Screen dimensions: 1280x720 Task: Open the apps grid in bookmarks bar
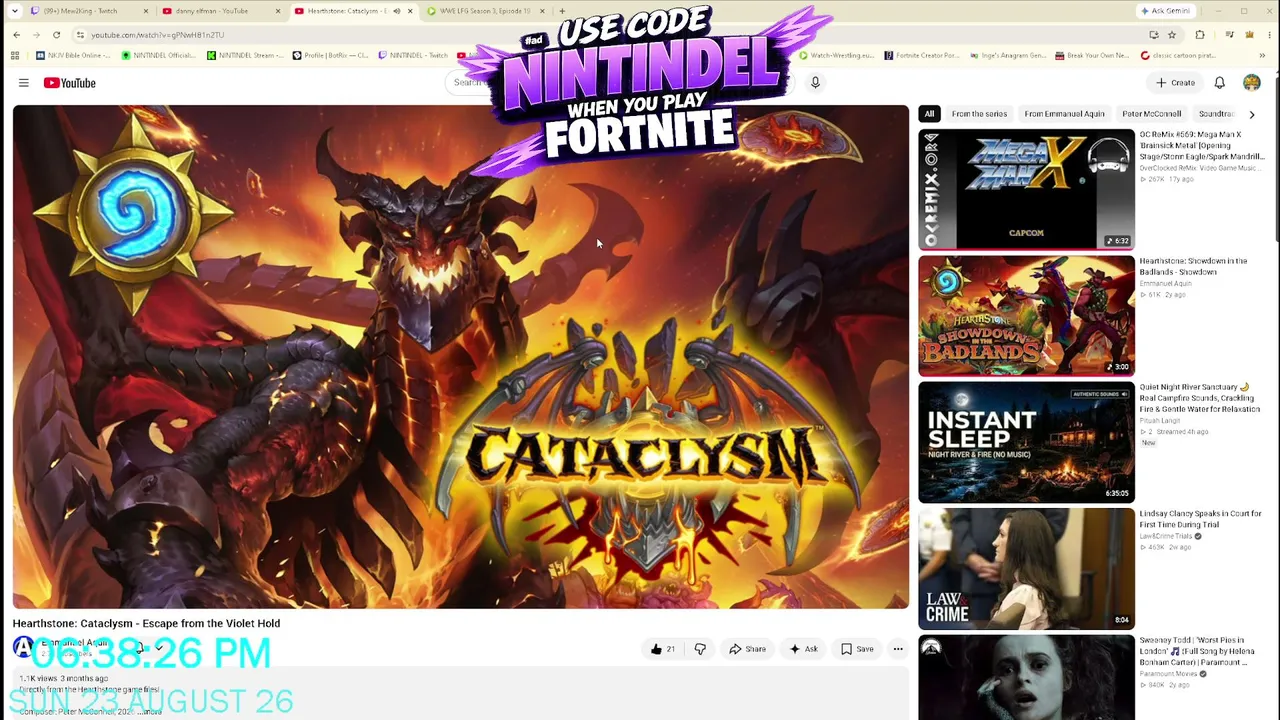(x=16, y=56)
